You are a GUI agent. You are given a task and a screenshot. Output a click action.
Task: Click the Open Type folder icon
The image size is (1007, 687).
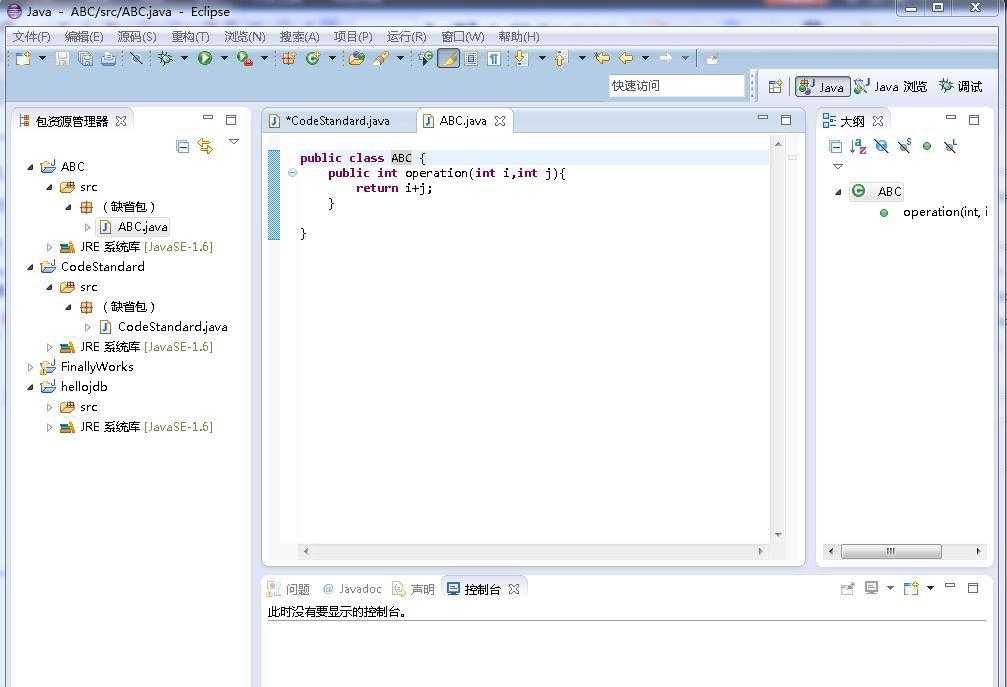pyautogui.click(x=357, y=58)
